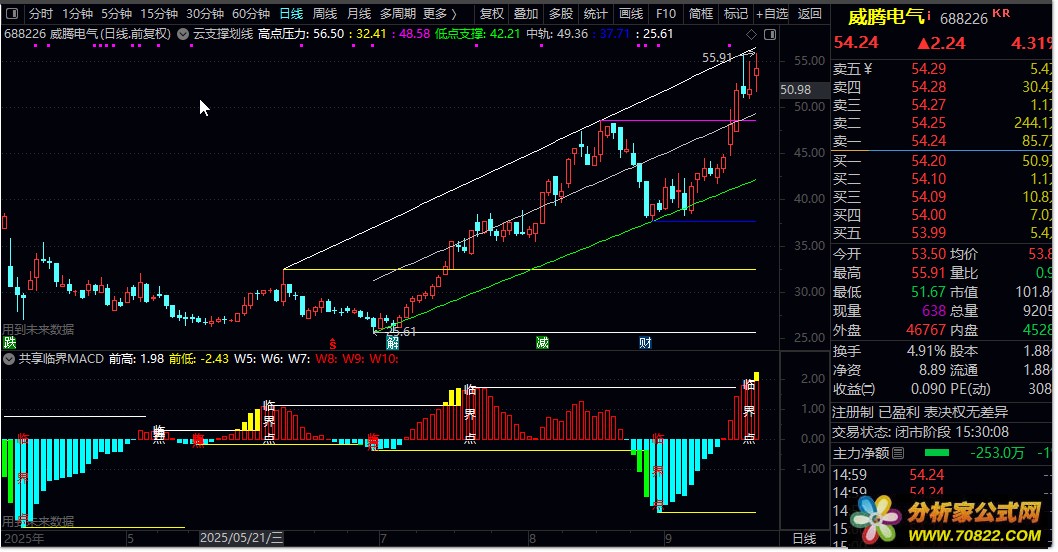Toggle 简框 simple frame mode
Screen dimensions: 1058x552
pos(700,13)
